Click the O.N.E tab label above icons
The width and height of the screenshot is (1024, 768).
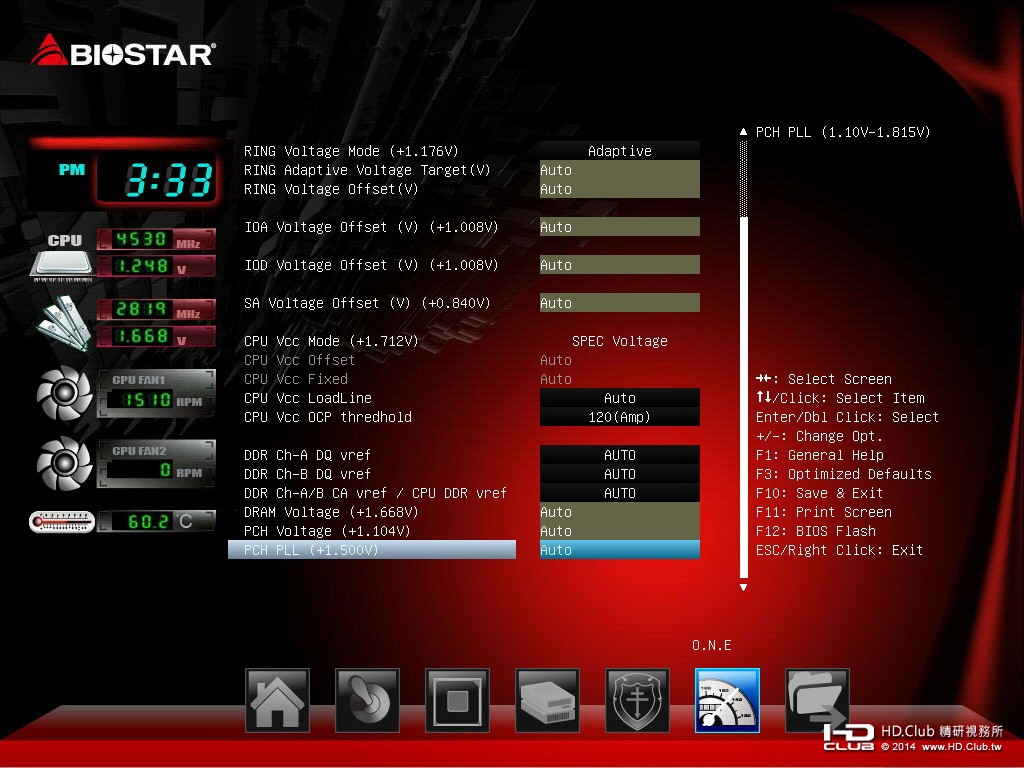tap(711, 645)
